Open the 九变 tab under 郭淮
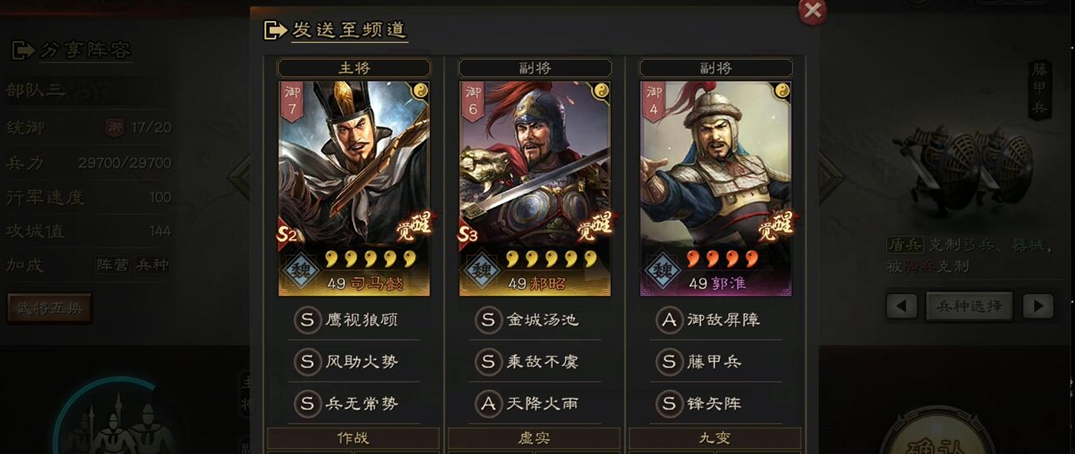1075x454 pixels. pyautogui.click(x=715, y=438)
